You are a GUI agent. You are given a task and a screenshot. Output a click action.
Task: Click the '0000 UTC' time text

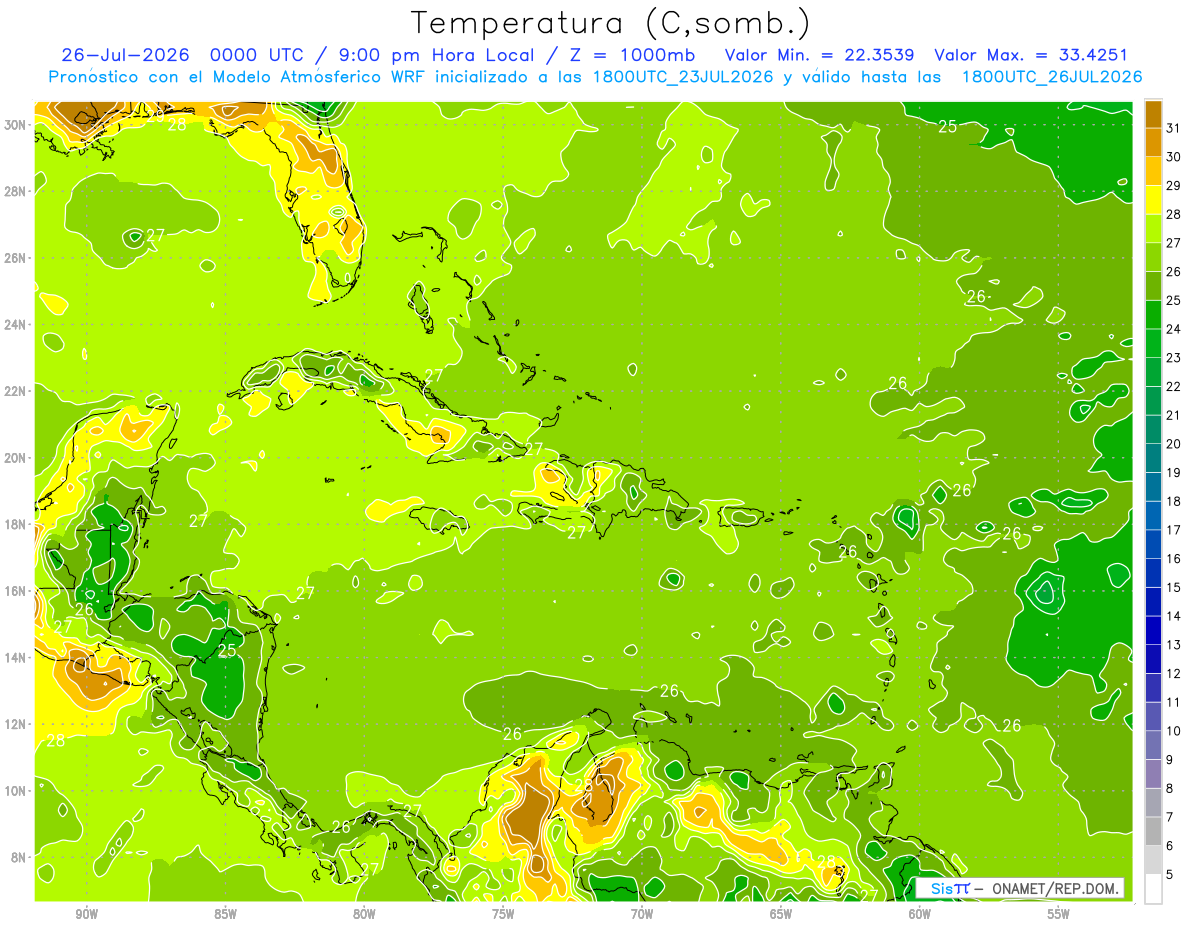257,55
